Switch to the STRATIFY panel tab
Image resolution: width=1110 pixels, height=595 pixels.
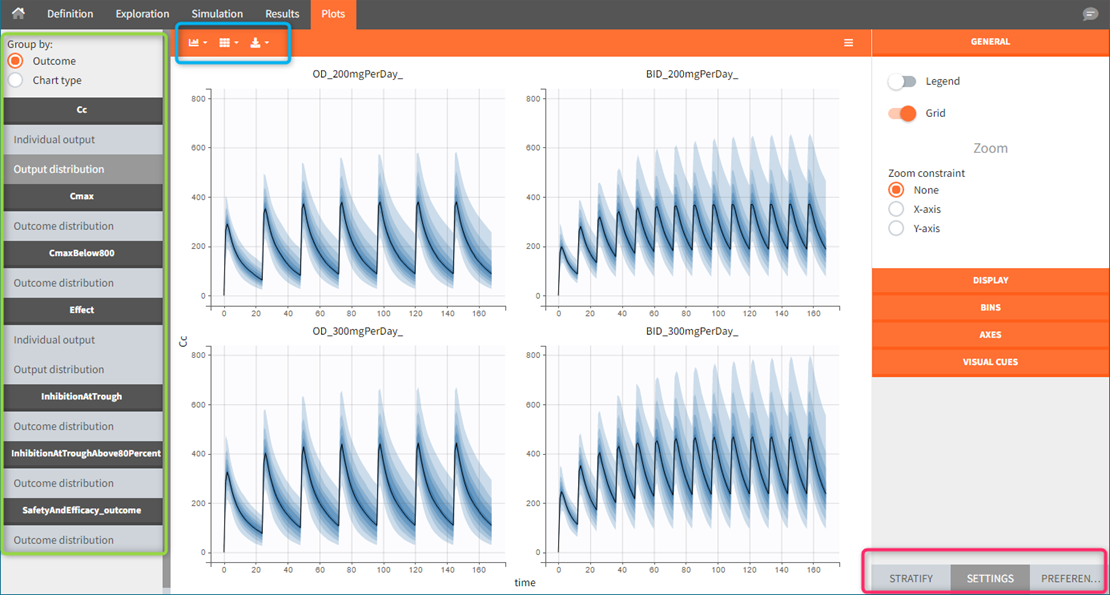[910, 578]
